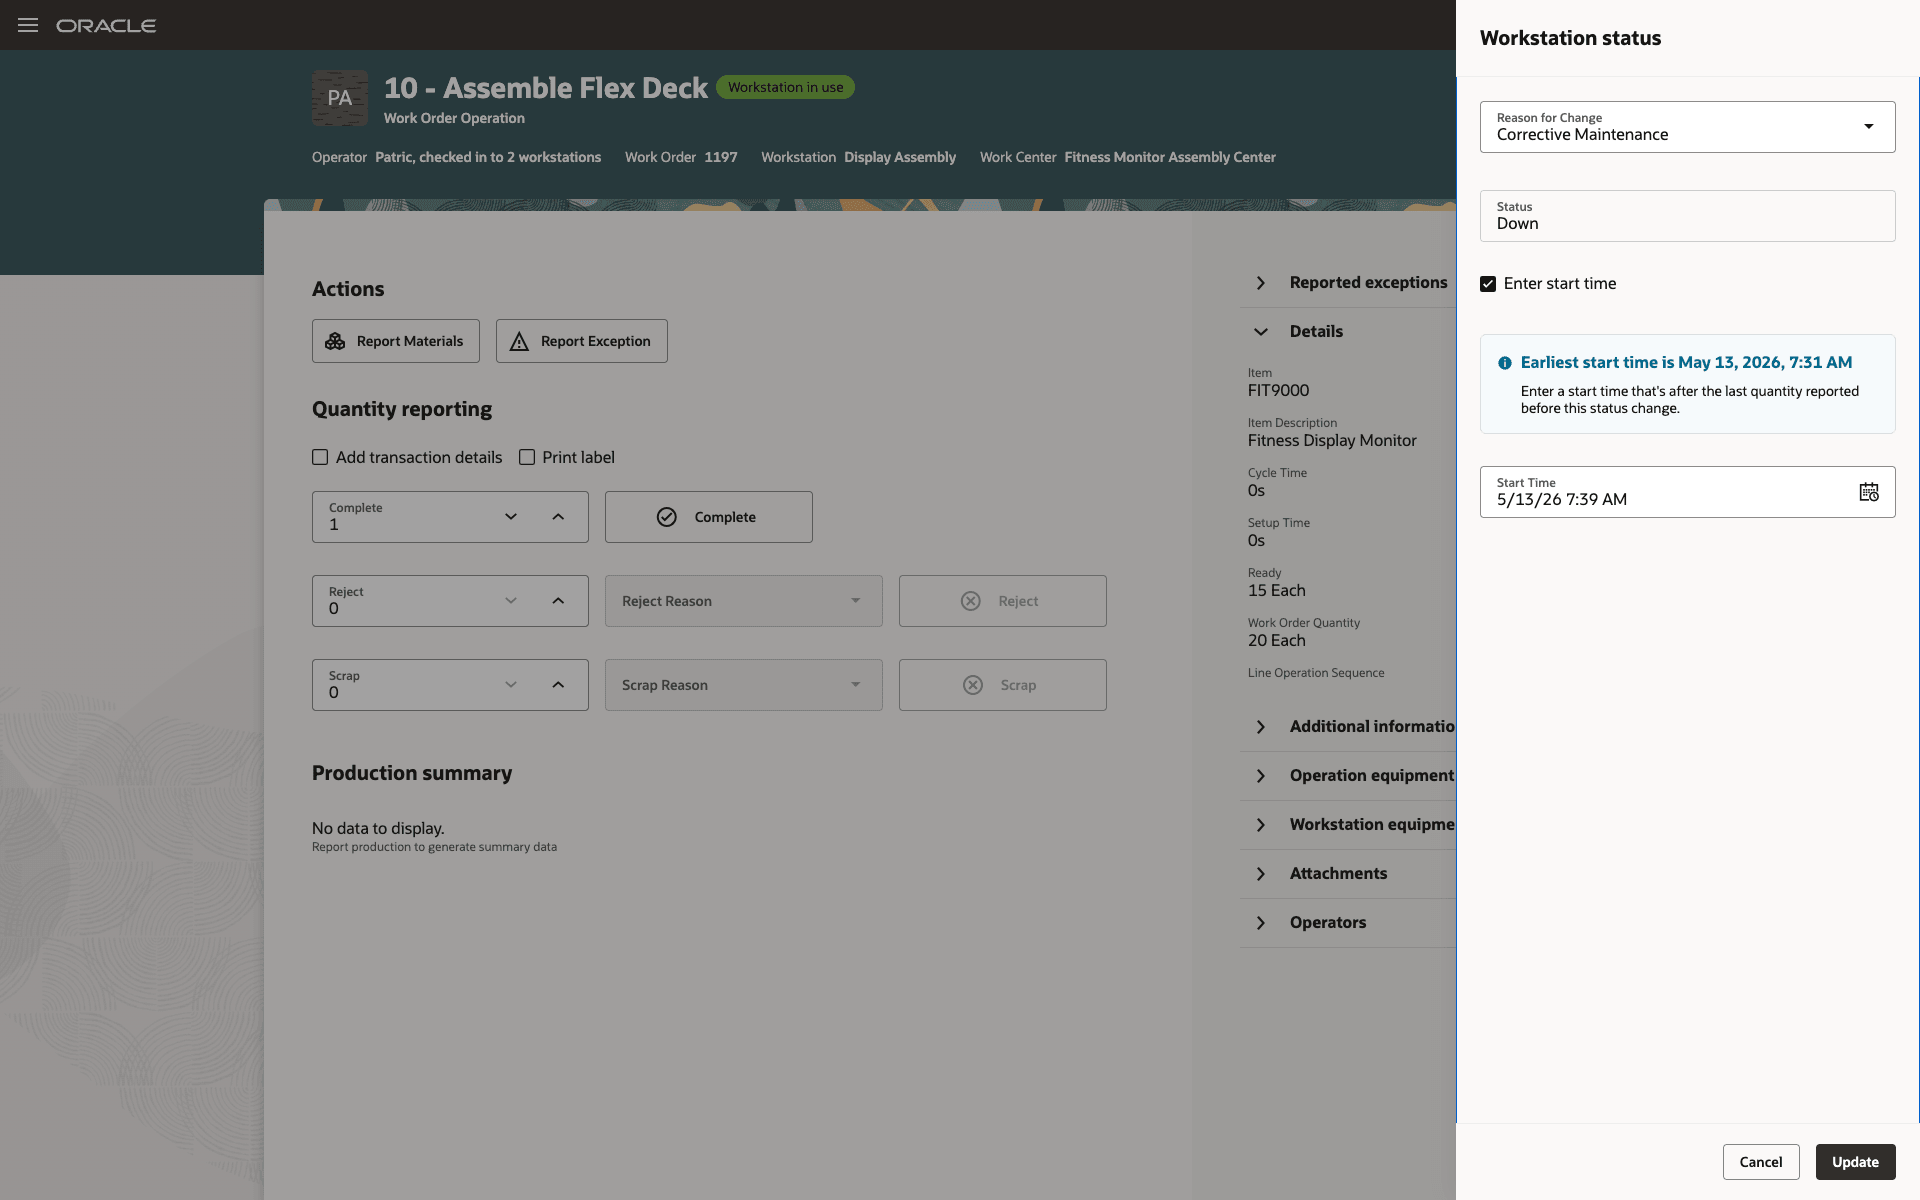Screen dimensions: 1920x1200
Task: Click item value FIT9000
Action: (x=1278, y=391)
